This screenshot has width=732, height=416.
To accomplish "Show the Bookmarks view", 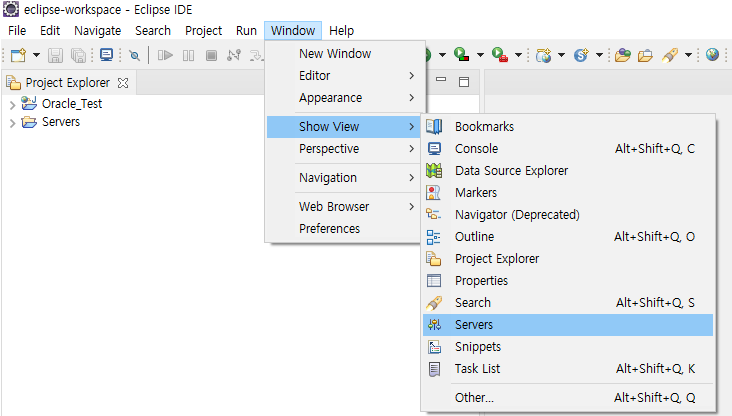I will [568, 127].
